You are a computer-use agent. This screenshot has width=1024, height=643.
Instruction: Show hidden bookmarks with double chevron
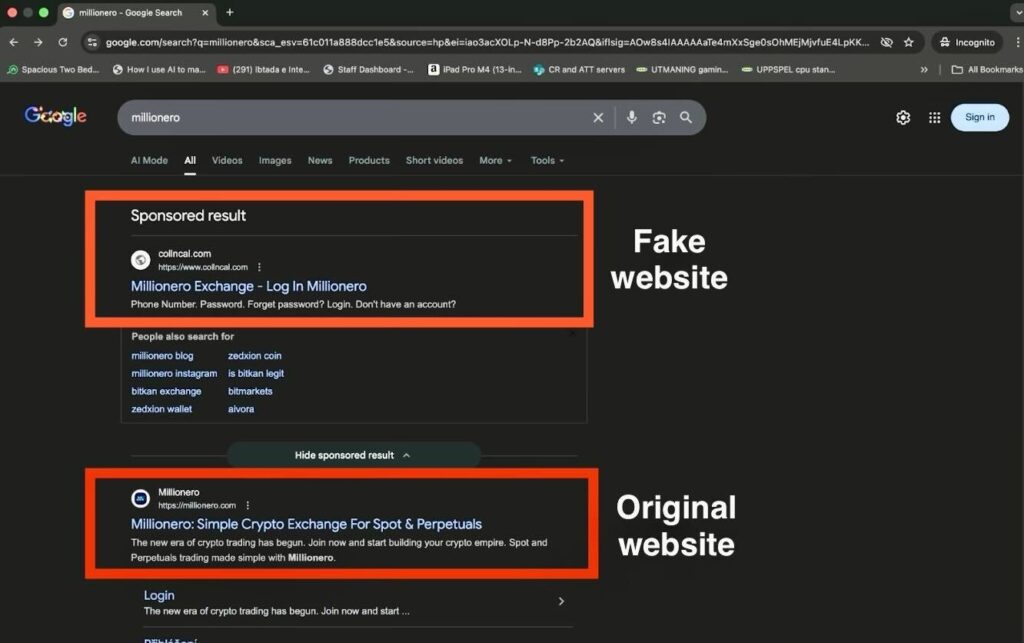point(923,70)
